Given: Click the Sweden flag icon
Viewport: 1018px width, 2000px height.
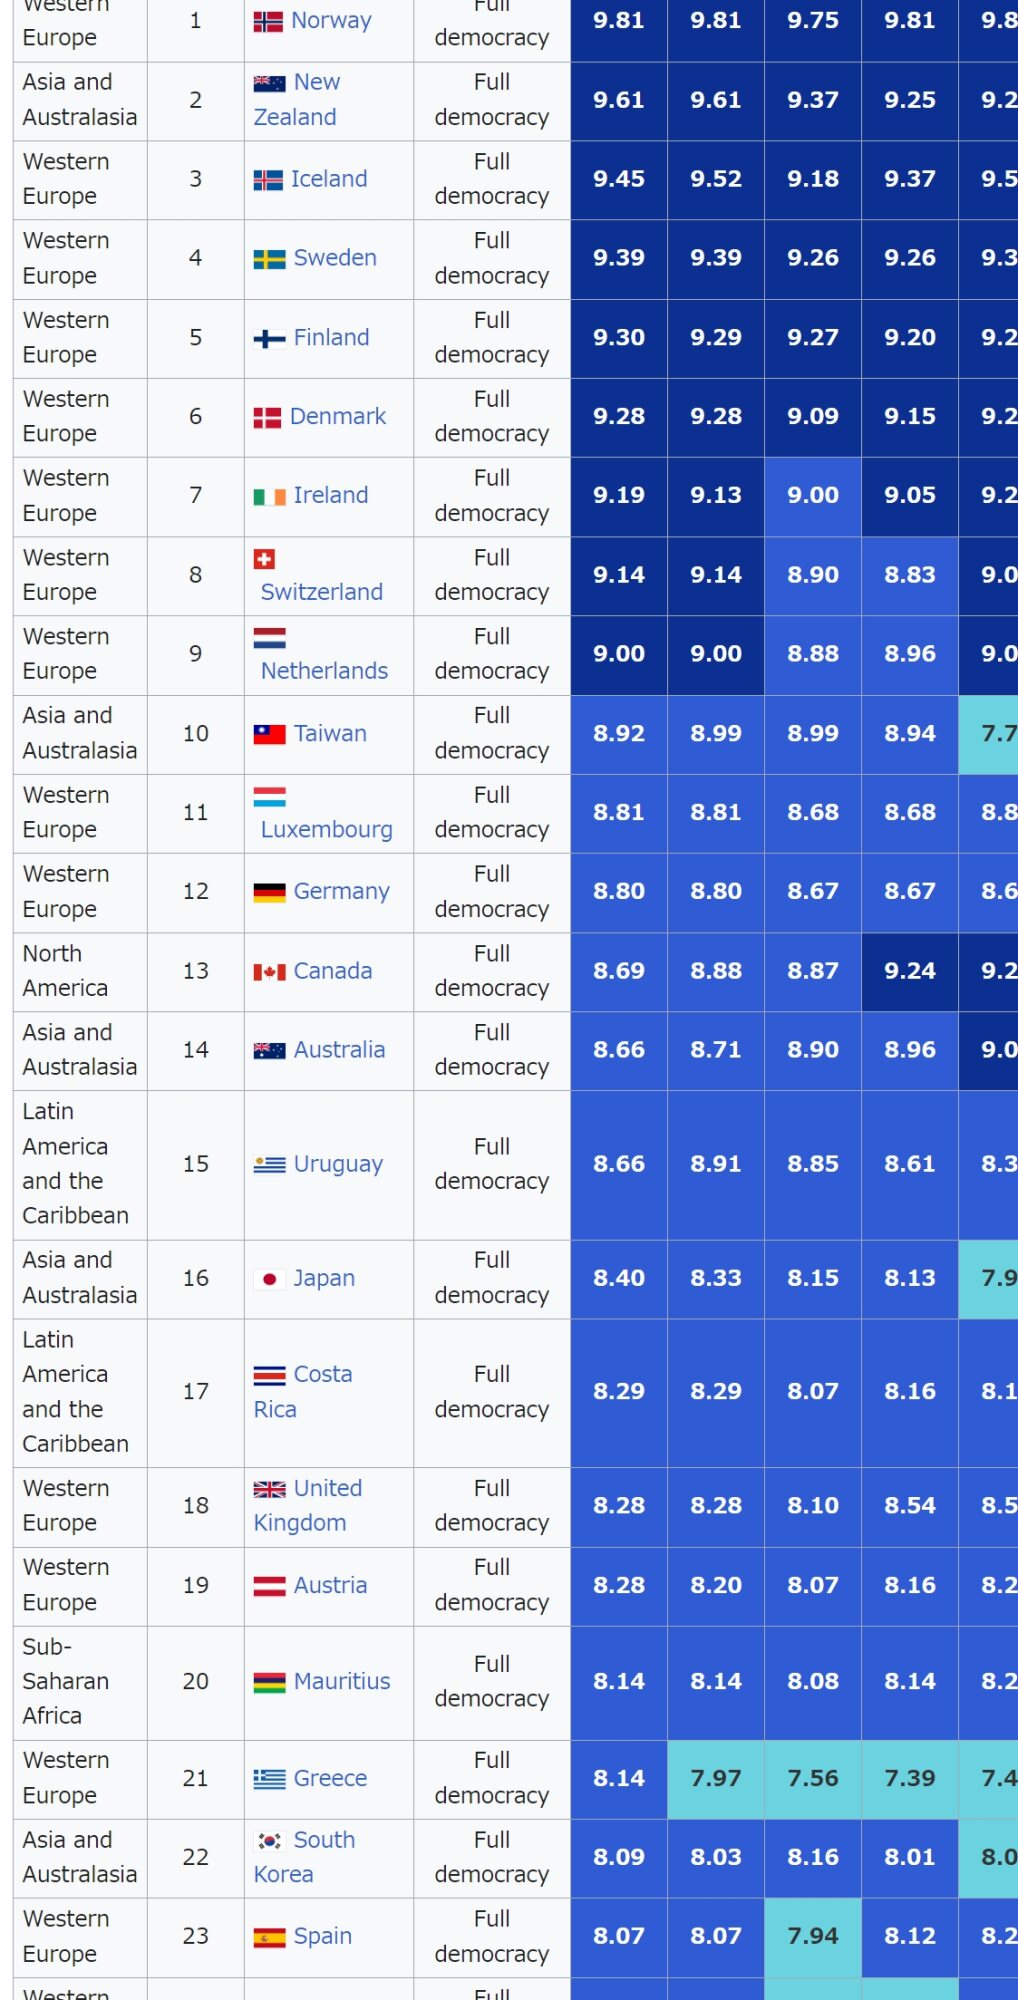Looking at the screenshot, I should [269, 259].
